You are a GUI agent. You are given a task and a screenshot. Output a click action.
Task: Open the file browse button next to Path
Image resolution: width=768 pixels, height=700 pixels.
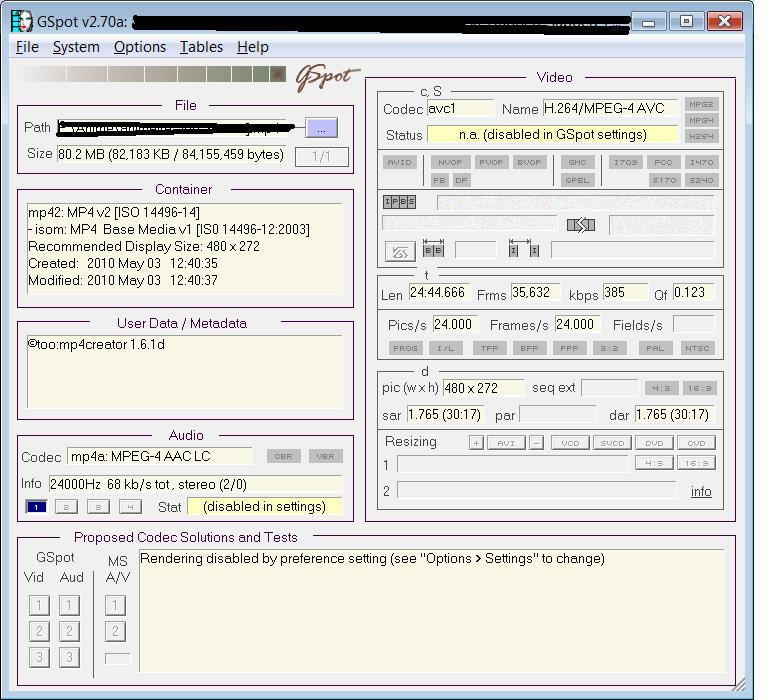tap(321, 128)
